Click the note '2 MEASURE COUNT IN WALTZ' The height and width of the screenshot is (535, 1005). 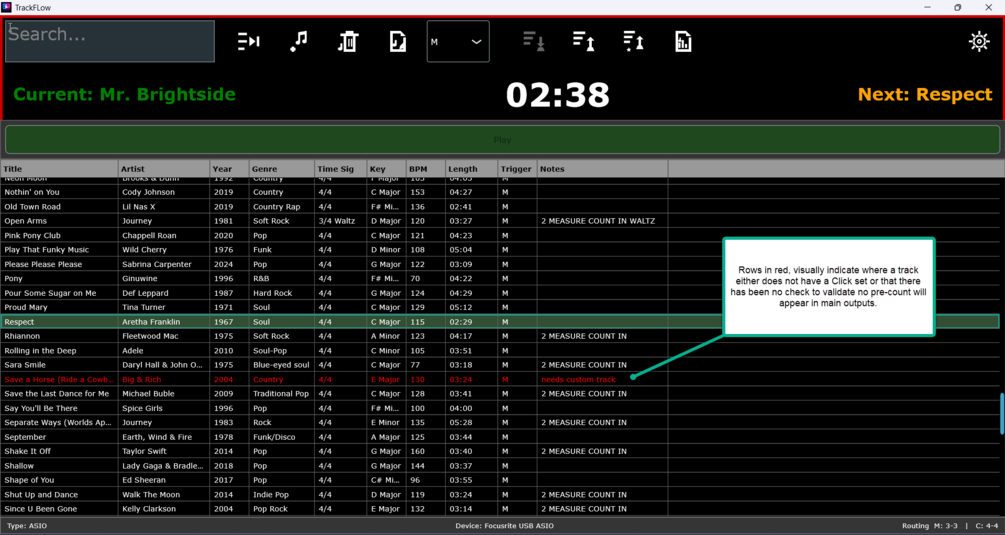click(598, 221)
